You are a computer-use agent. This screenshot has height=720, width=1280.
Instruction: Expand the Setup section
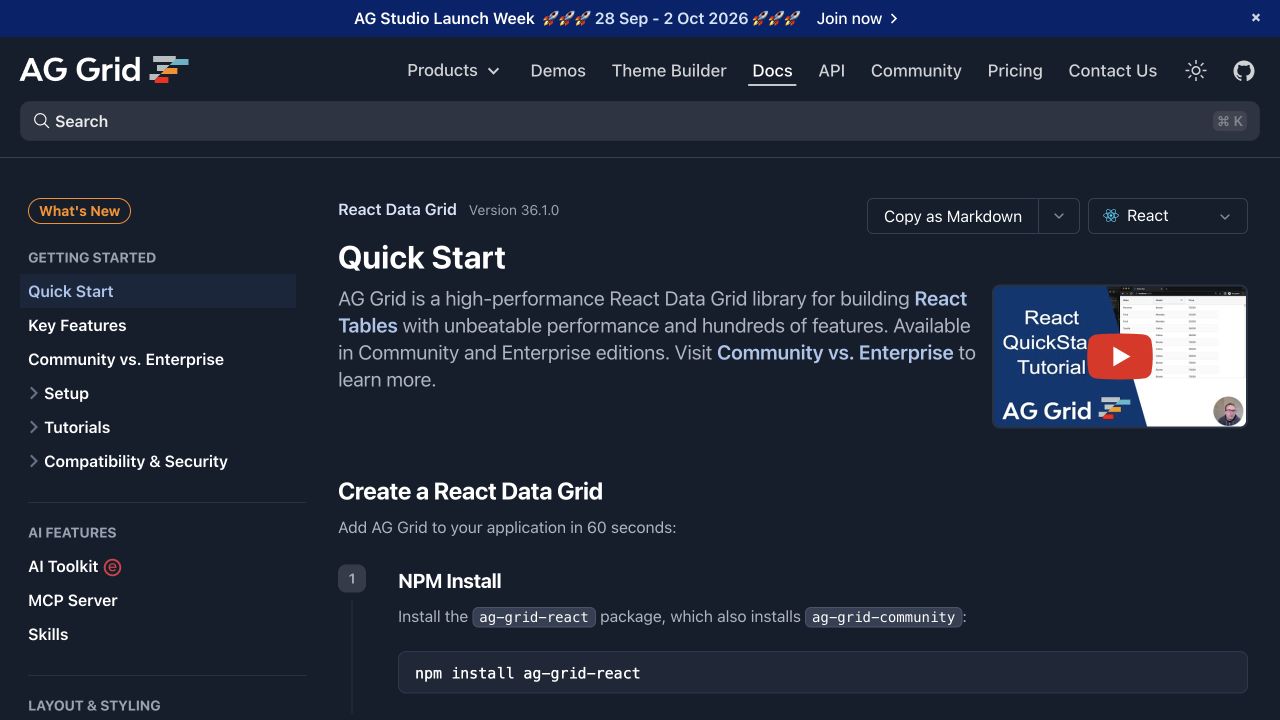pyautogui.click(x=58, y=393)
